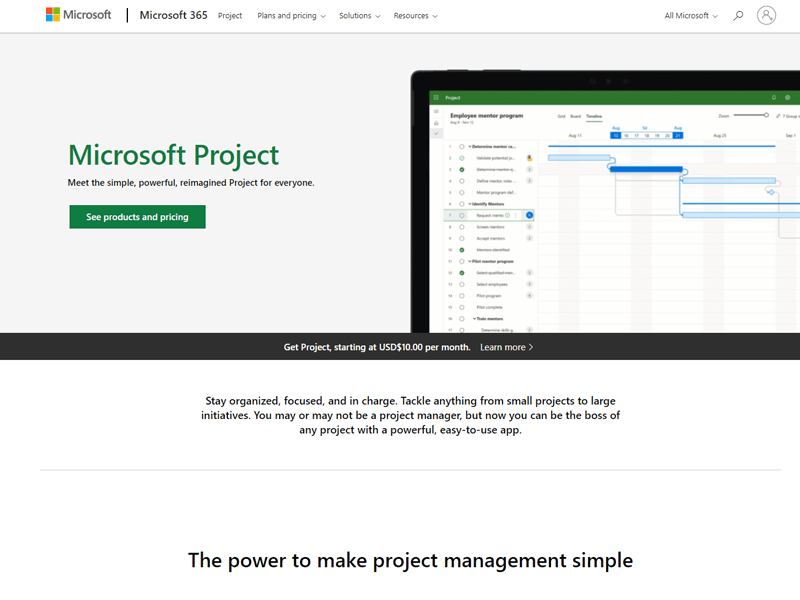800x600 pixels.
Task: Click the Pilot program task name
Action: (x=488, y=296)
